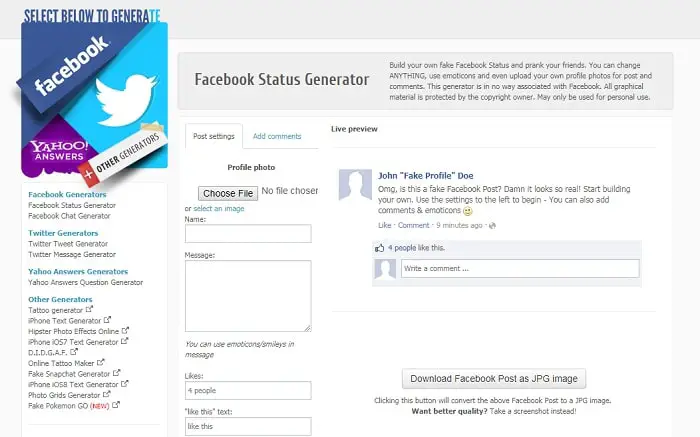Click external-link icon beside iPhone iOS8 Text Generator
The height and width of the screenshot is (437, 700).
[125, 383]
